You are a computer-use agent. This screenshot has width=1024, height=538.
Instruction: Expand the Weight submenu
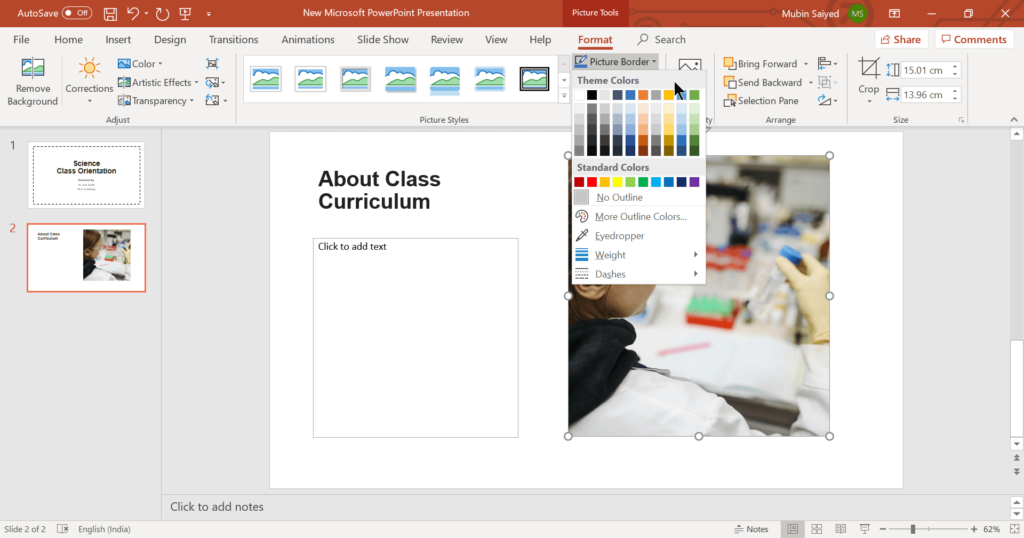(x=635, y=255)
